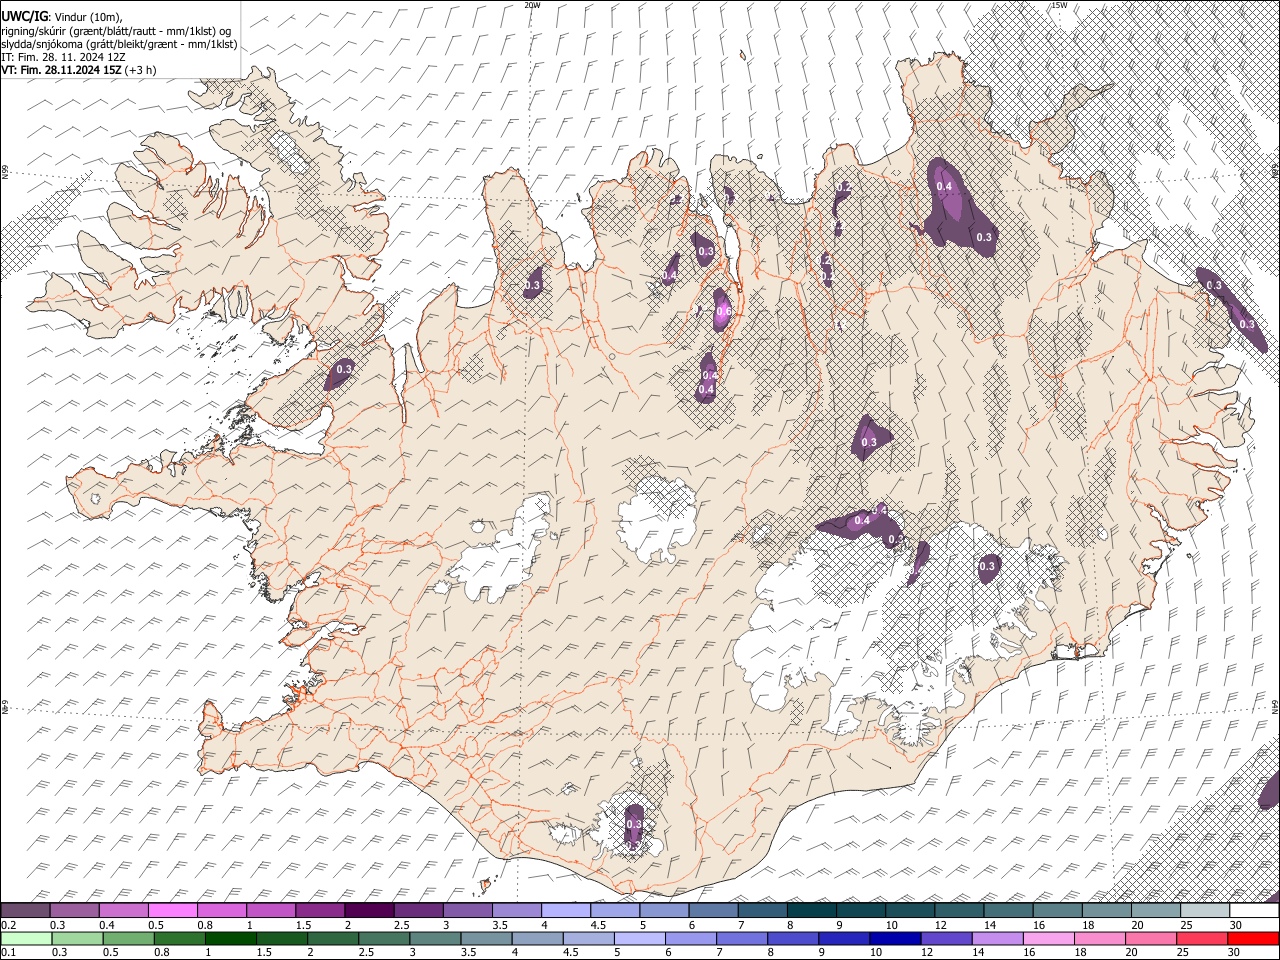The image size is (1280, 960).
Task: Click the white Hofsjökull glacier in central Iceland
Action: [x=657, y=518]
